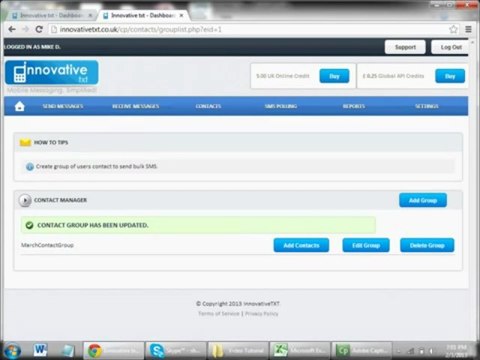Image resolution: width=480 pixels, height=360 pixels.
Task: Open the Receive Messages menu
Action: pos(136,106)
